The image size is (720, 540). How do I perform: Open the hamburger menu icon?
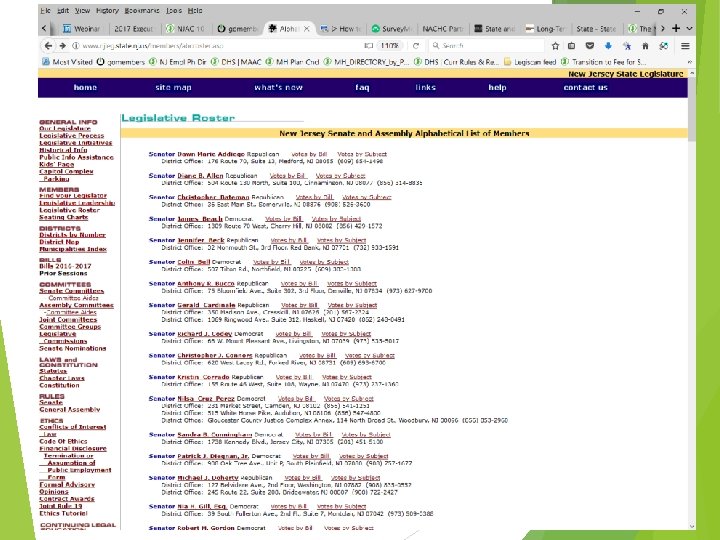click(685, 46)
